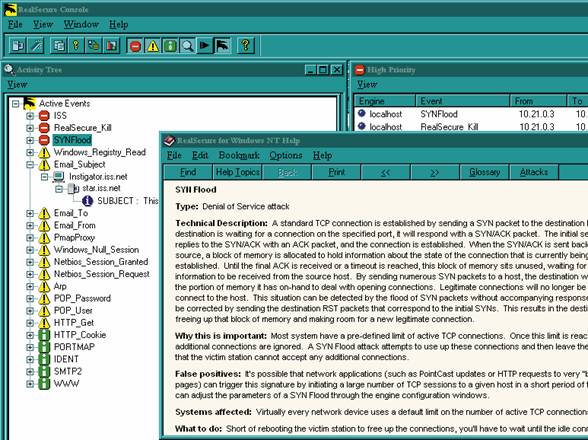
Task: Click the black play arrow toolbar icon
Action: [205, 46]
